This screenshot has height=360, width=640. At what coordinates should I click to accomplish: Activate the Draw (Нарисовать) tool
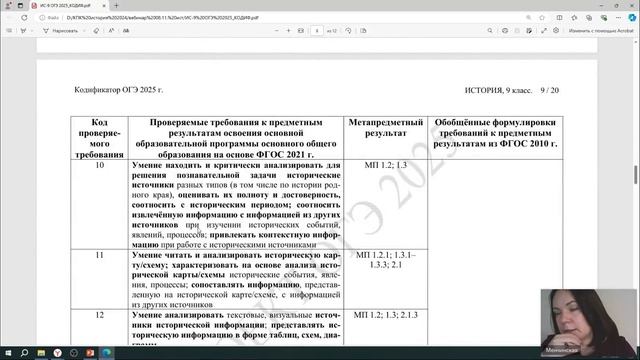60,31
